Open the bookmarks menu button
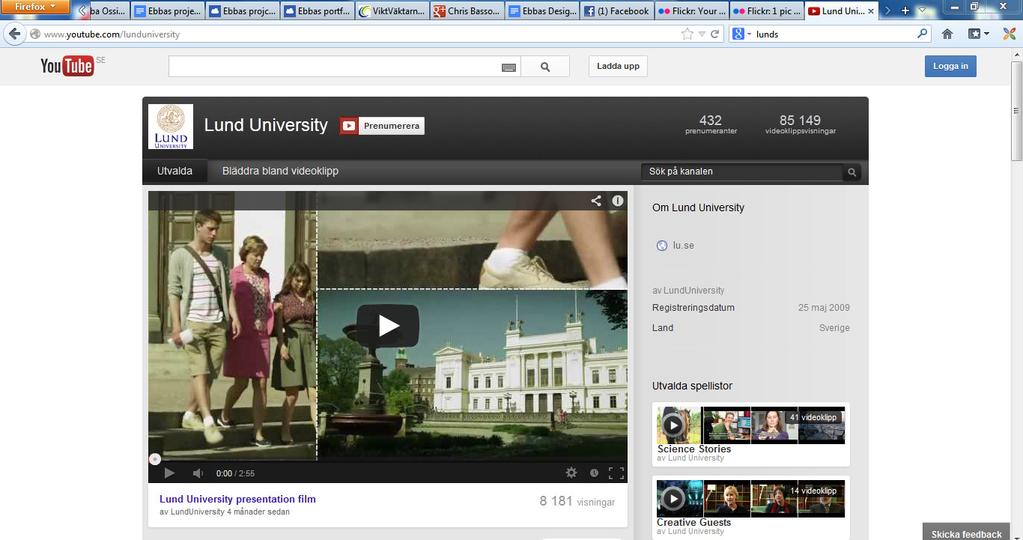 (x=978, y=34)
